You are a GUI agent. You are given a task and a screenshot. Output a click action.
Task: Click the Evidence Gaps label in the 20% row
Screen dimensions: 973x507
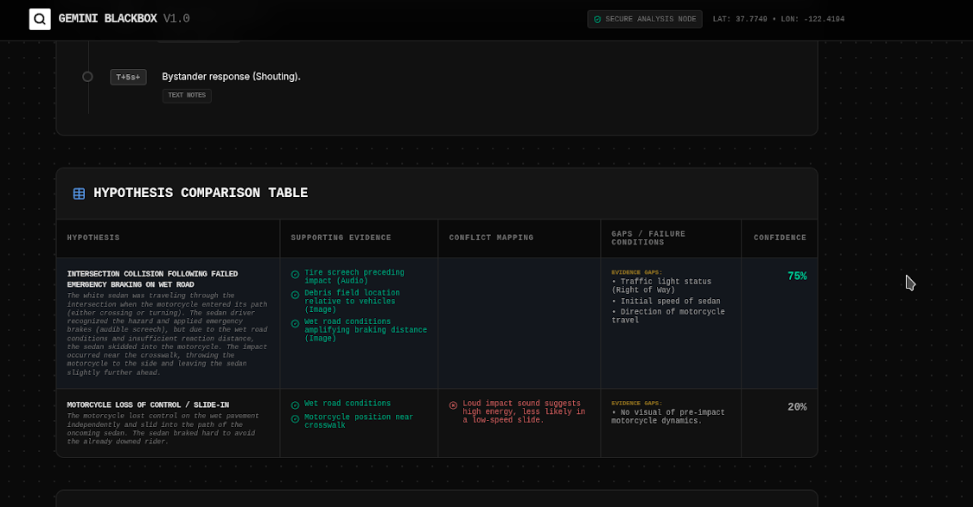[x=637, y=403]
